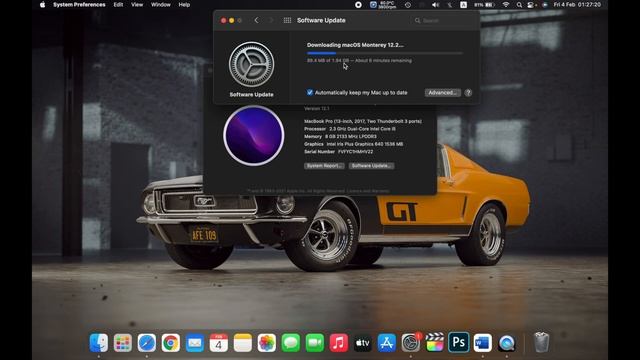Image resolution: width=640 pixels, height=360 pixels.
Task: Click the screen recording indicator icon
Action: [x=358, y=4]
